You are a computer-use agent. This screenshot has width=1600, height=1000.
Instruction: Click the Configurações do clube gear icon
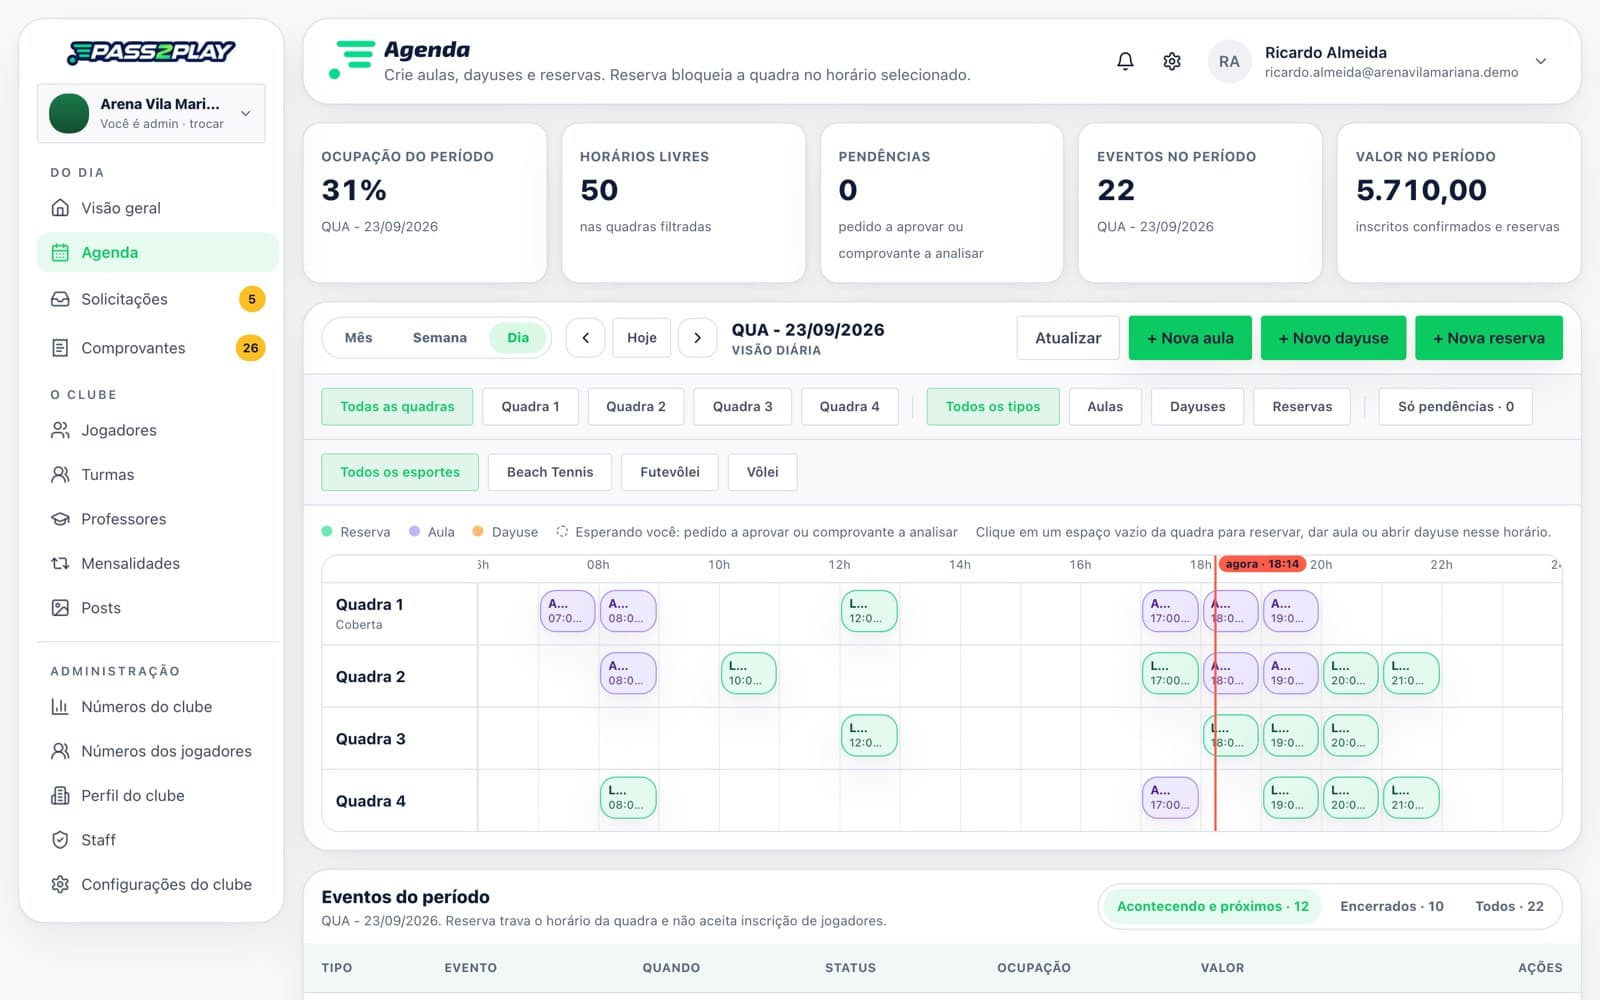pos(60,884)
